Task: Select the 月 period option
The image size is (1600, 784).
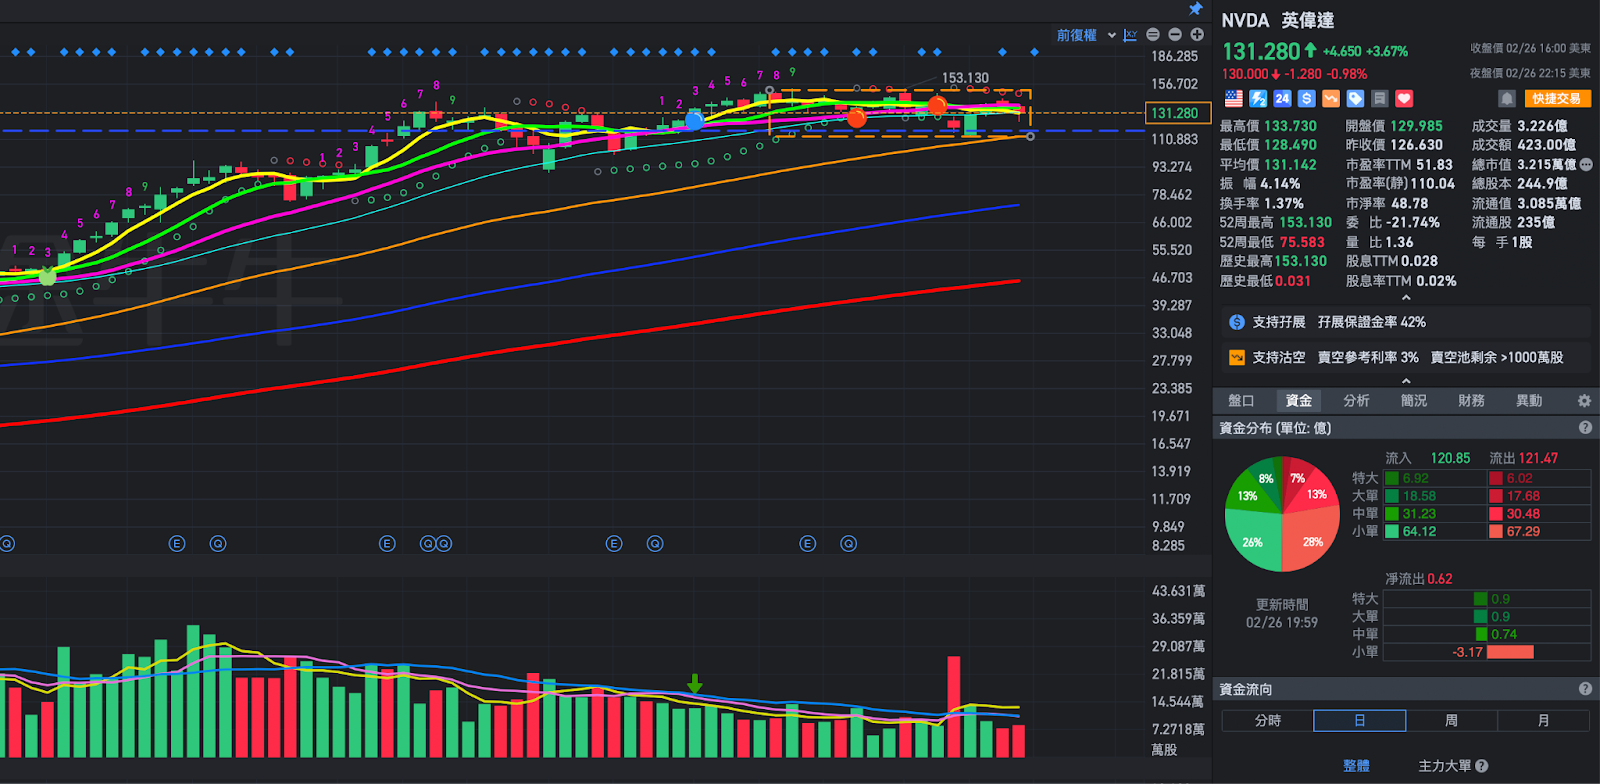Action: 1543,721
